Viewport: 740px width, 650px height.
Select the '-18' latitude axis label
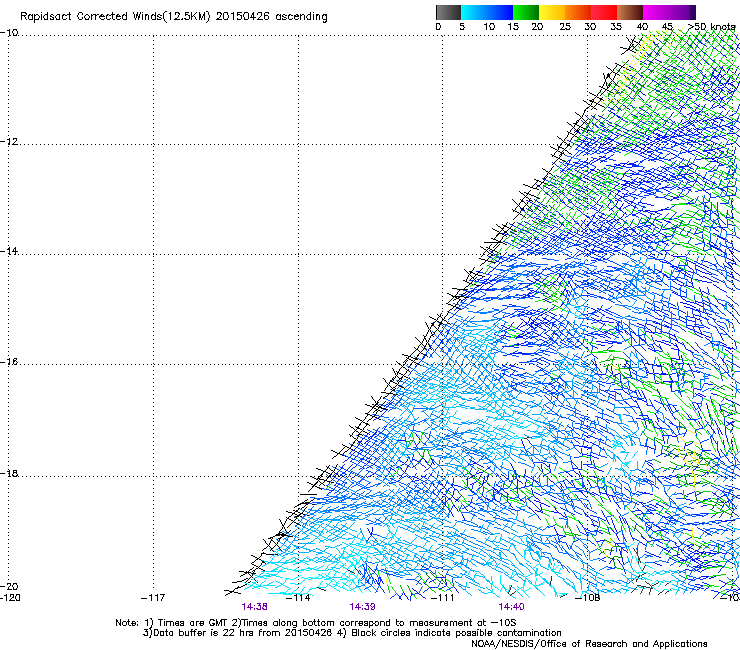tap(9, 473)
